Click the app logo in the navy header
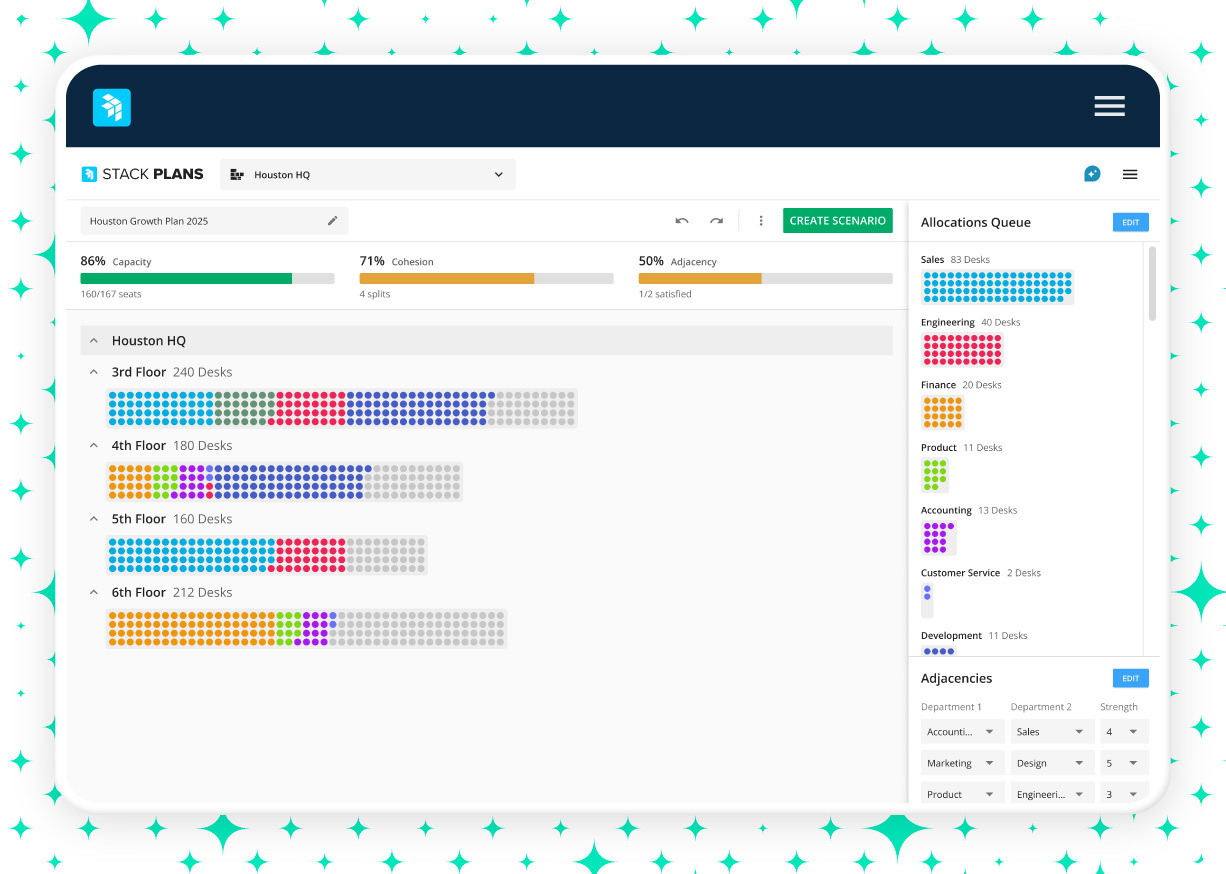Viewport: 1226px width, 874px height. [112, 108]
